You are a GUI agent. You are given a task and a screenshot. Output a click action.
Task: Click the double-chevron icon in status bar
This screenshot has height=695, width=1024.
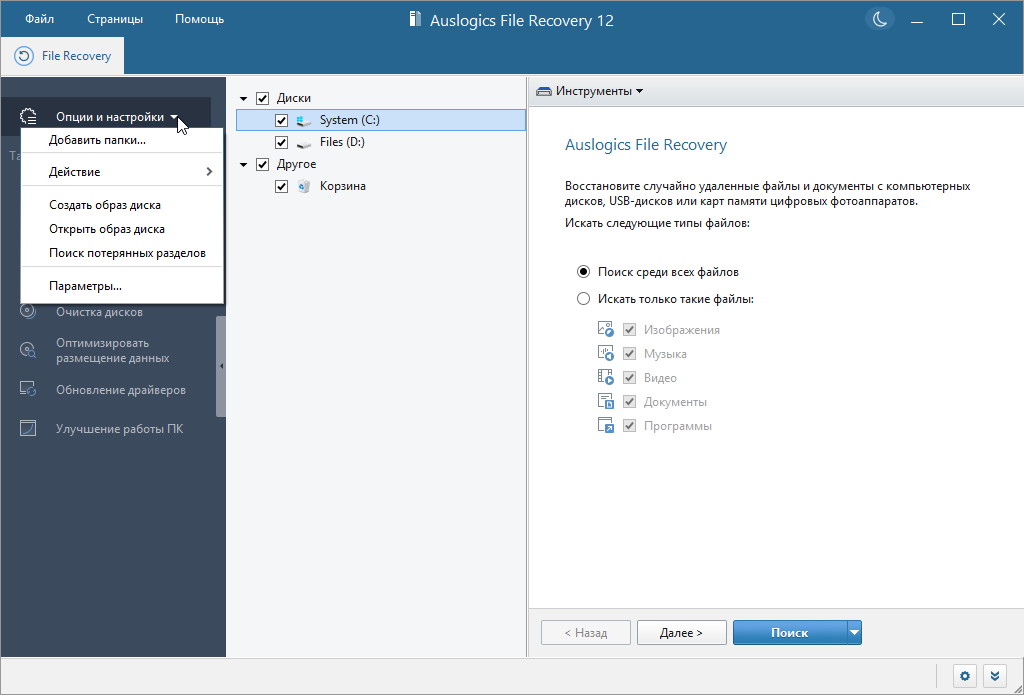995,675
